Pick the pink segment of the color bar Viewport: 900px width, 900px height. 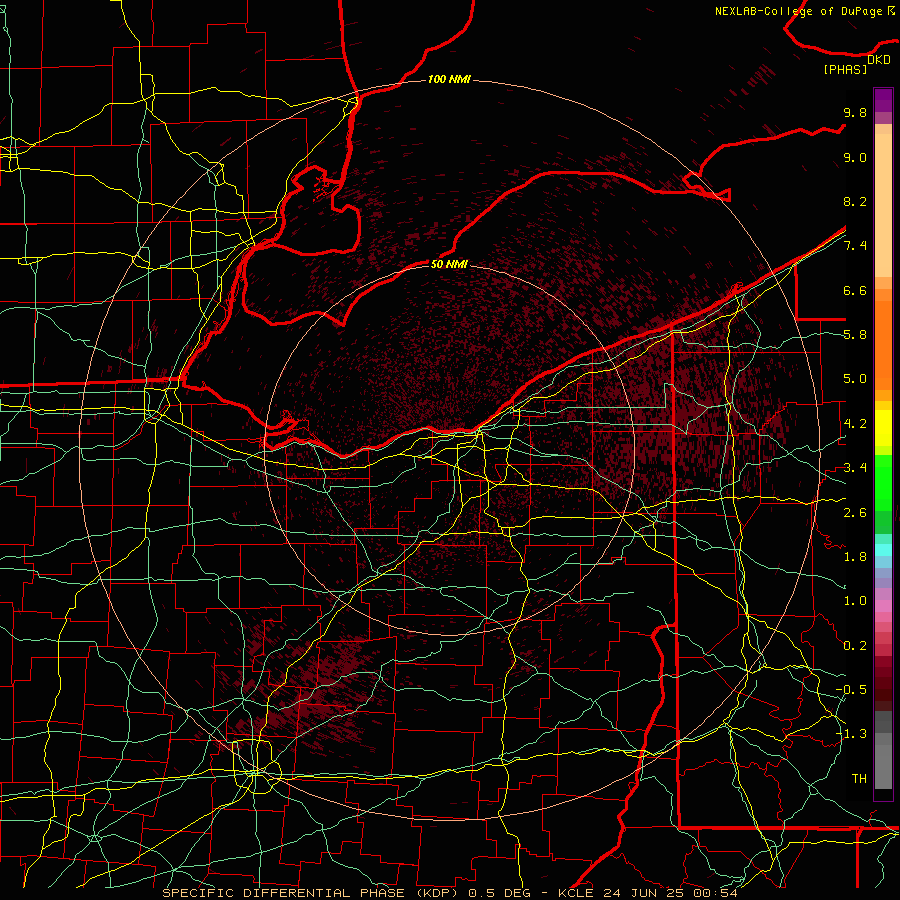(x=883, y=606)
